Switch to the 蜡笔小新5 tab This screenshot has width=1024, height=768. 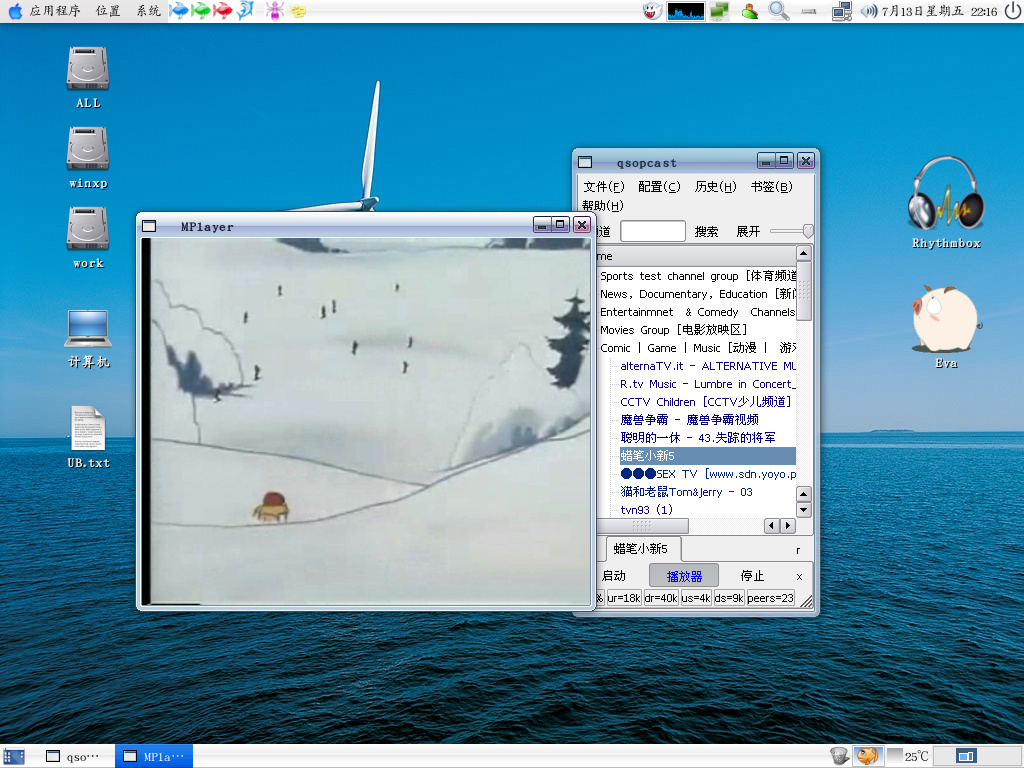coord(641,549)
